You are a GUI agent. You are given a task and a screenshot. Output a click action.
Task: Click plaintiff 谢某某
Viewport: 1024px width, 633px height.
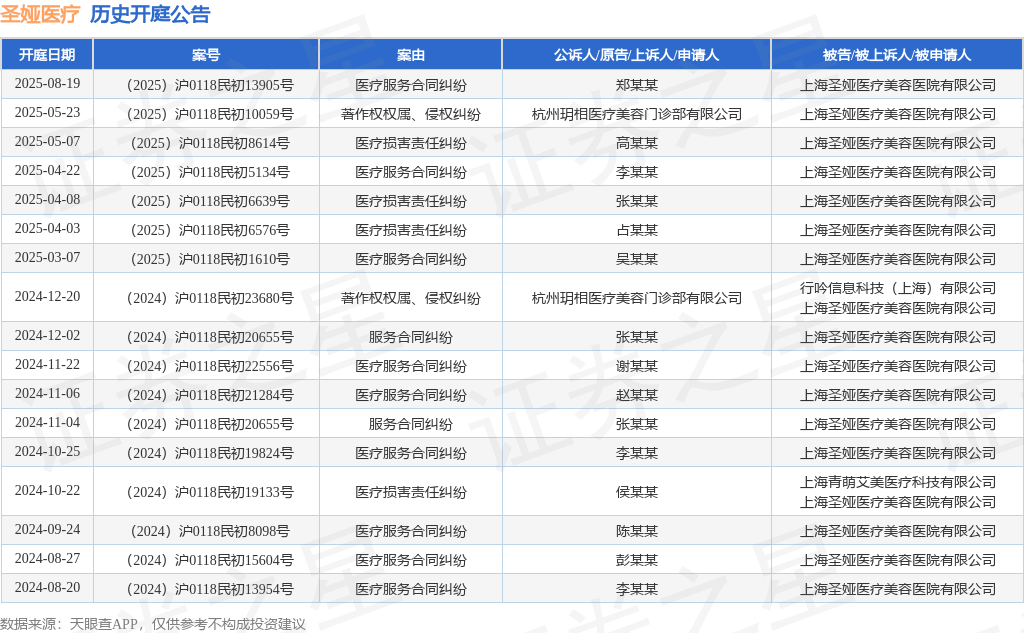coord(637,366)
